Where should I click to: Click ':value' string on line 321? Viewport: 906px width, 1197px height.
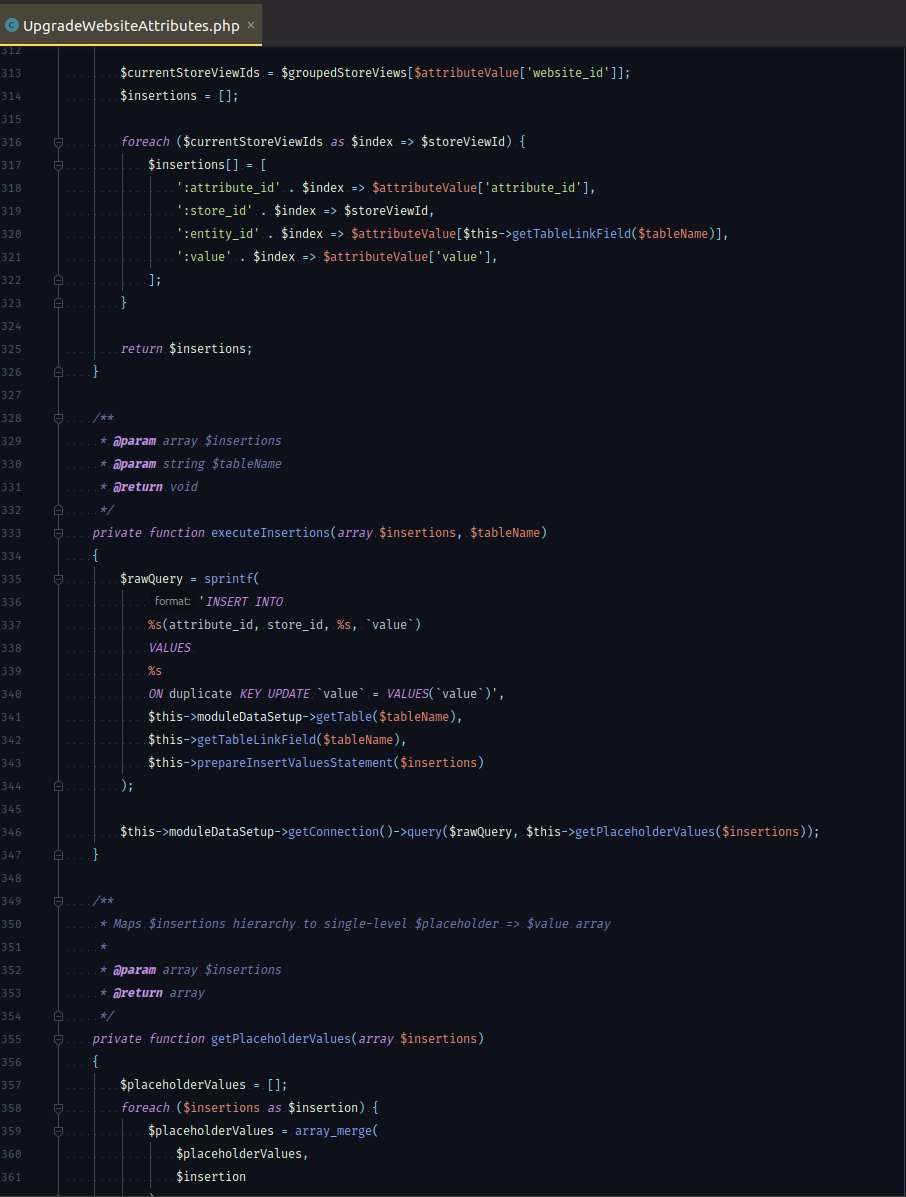click(x=204, y=256)
